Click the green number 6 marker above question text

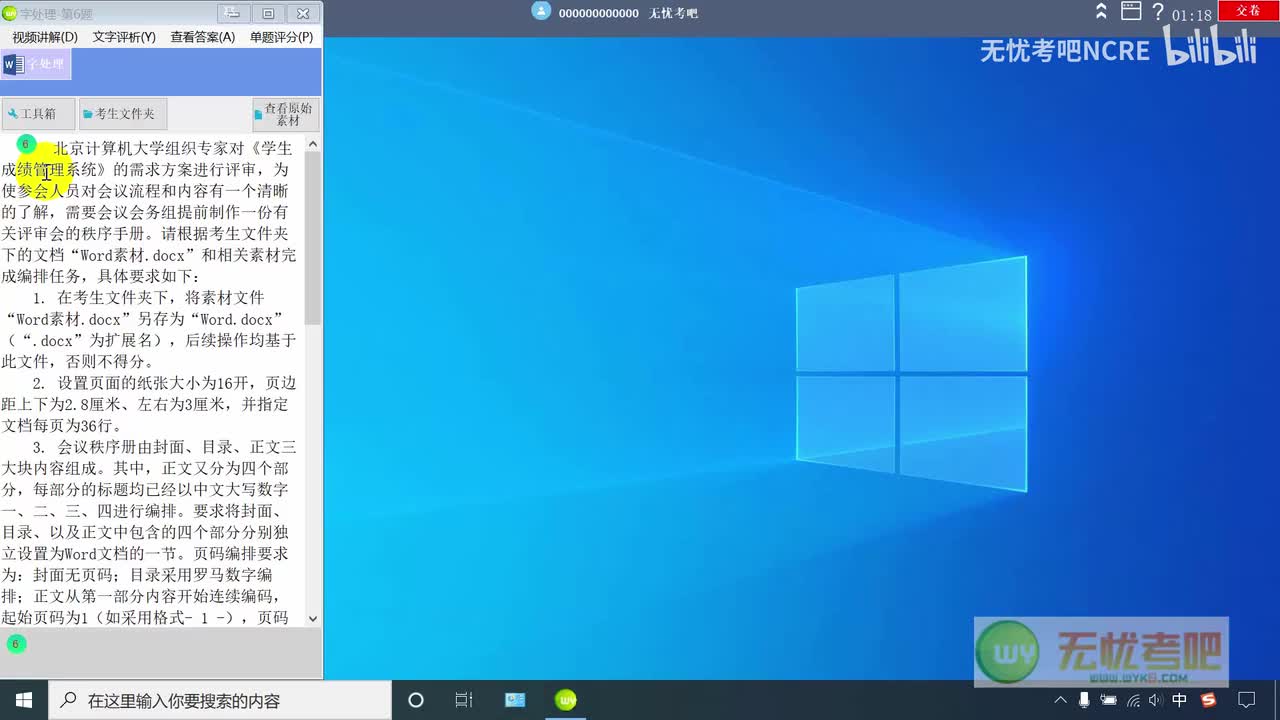27,144
